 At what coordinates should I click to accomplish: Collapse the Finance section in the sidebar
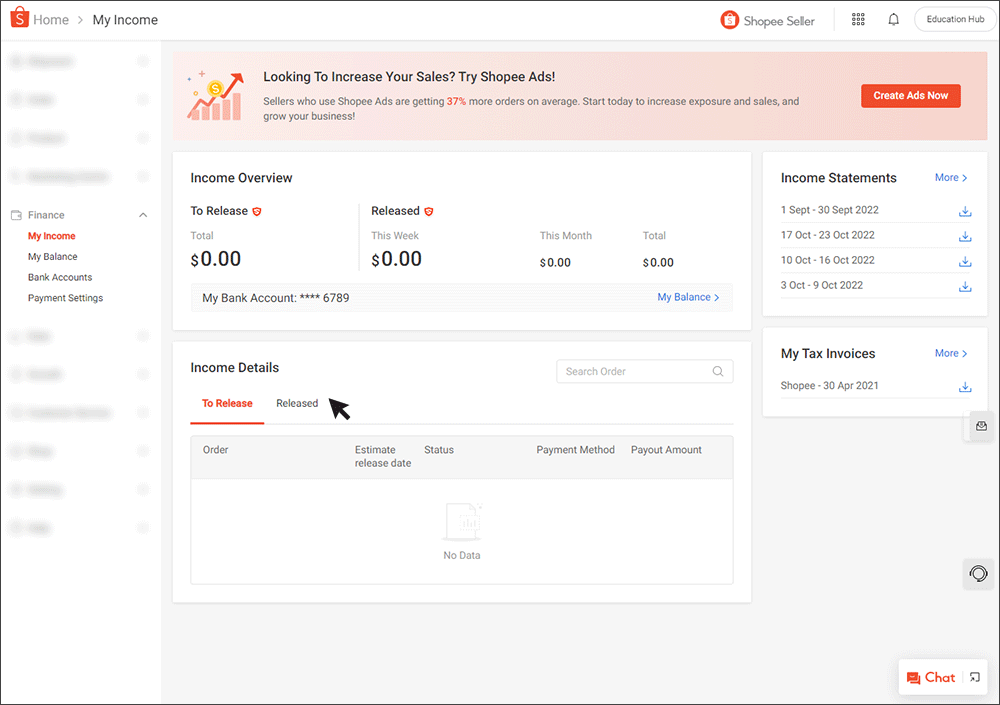point(143,214)
